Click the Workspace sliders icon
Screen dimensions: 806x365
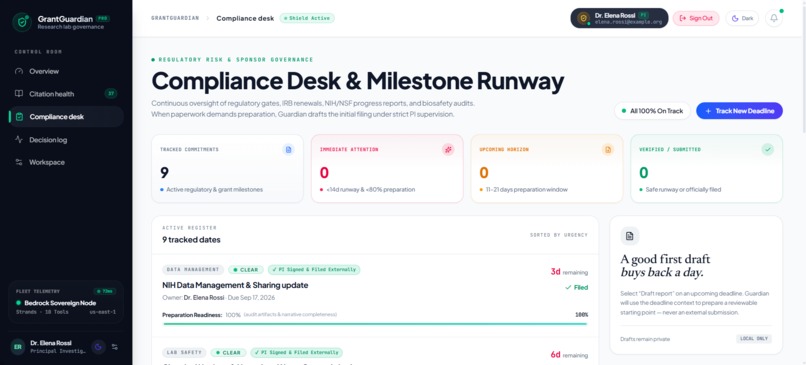point(19,162)
